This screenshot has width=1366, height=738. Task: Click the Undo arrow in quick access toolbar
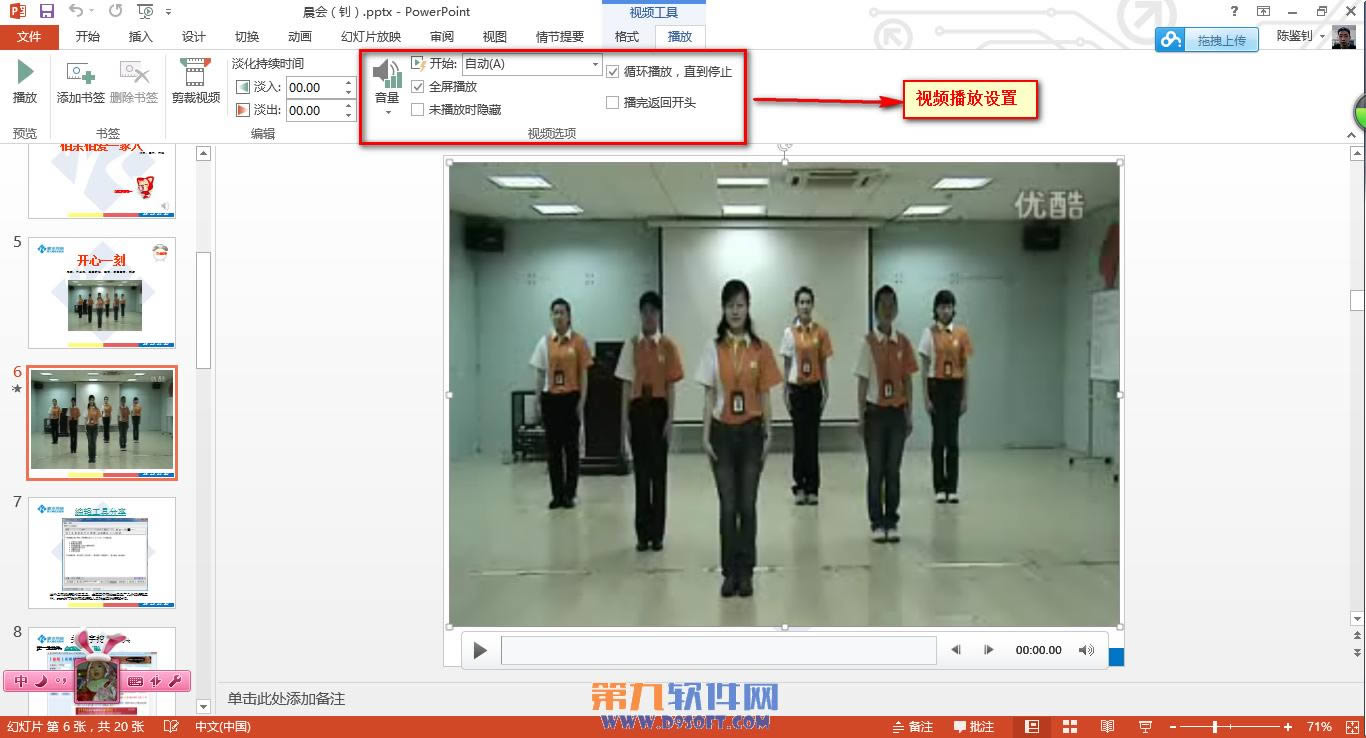click(78, 11)
